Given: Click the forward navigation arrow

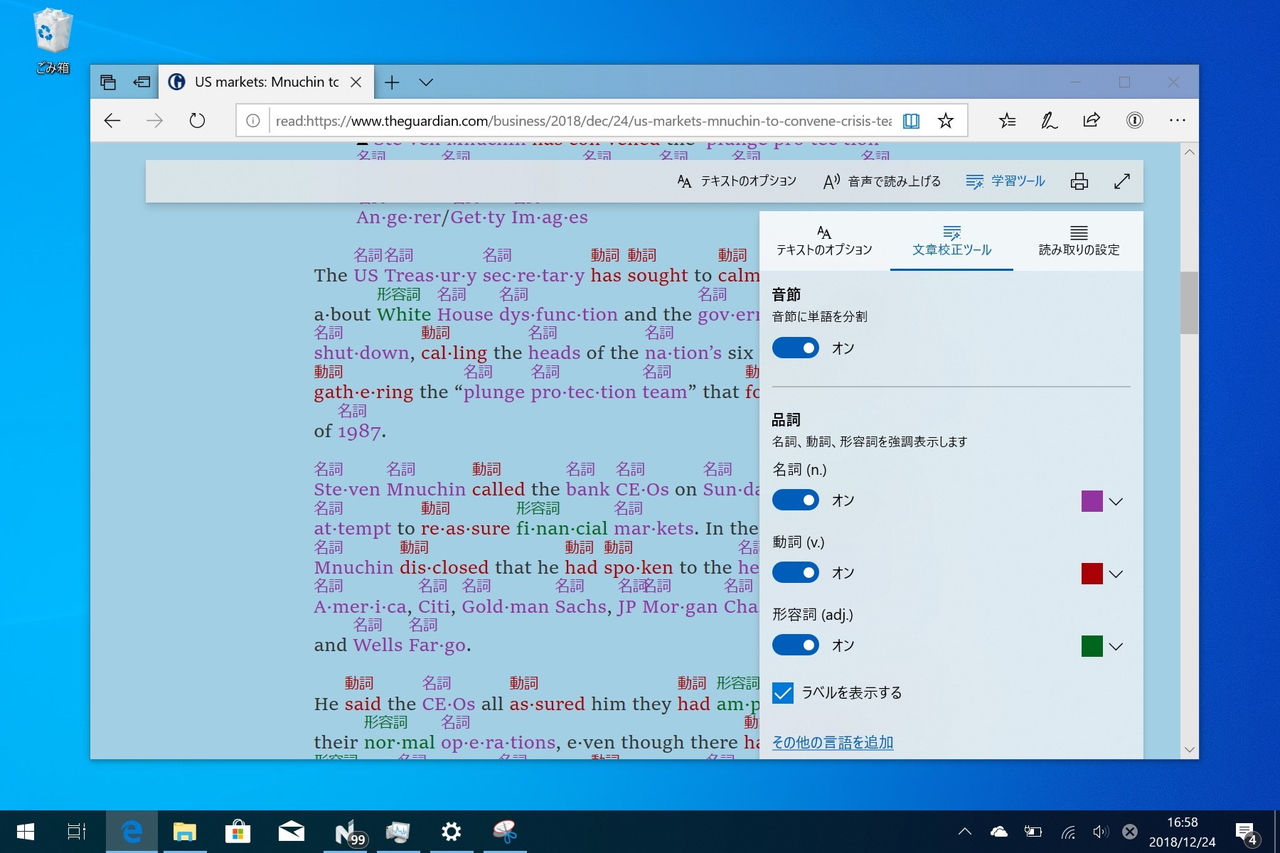Looking at the screenshot, I should click(x=154, y=121).
